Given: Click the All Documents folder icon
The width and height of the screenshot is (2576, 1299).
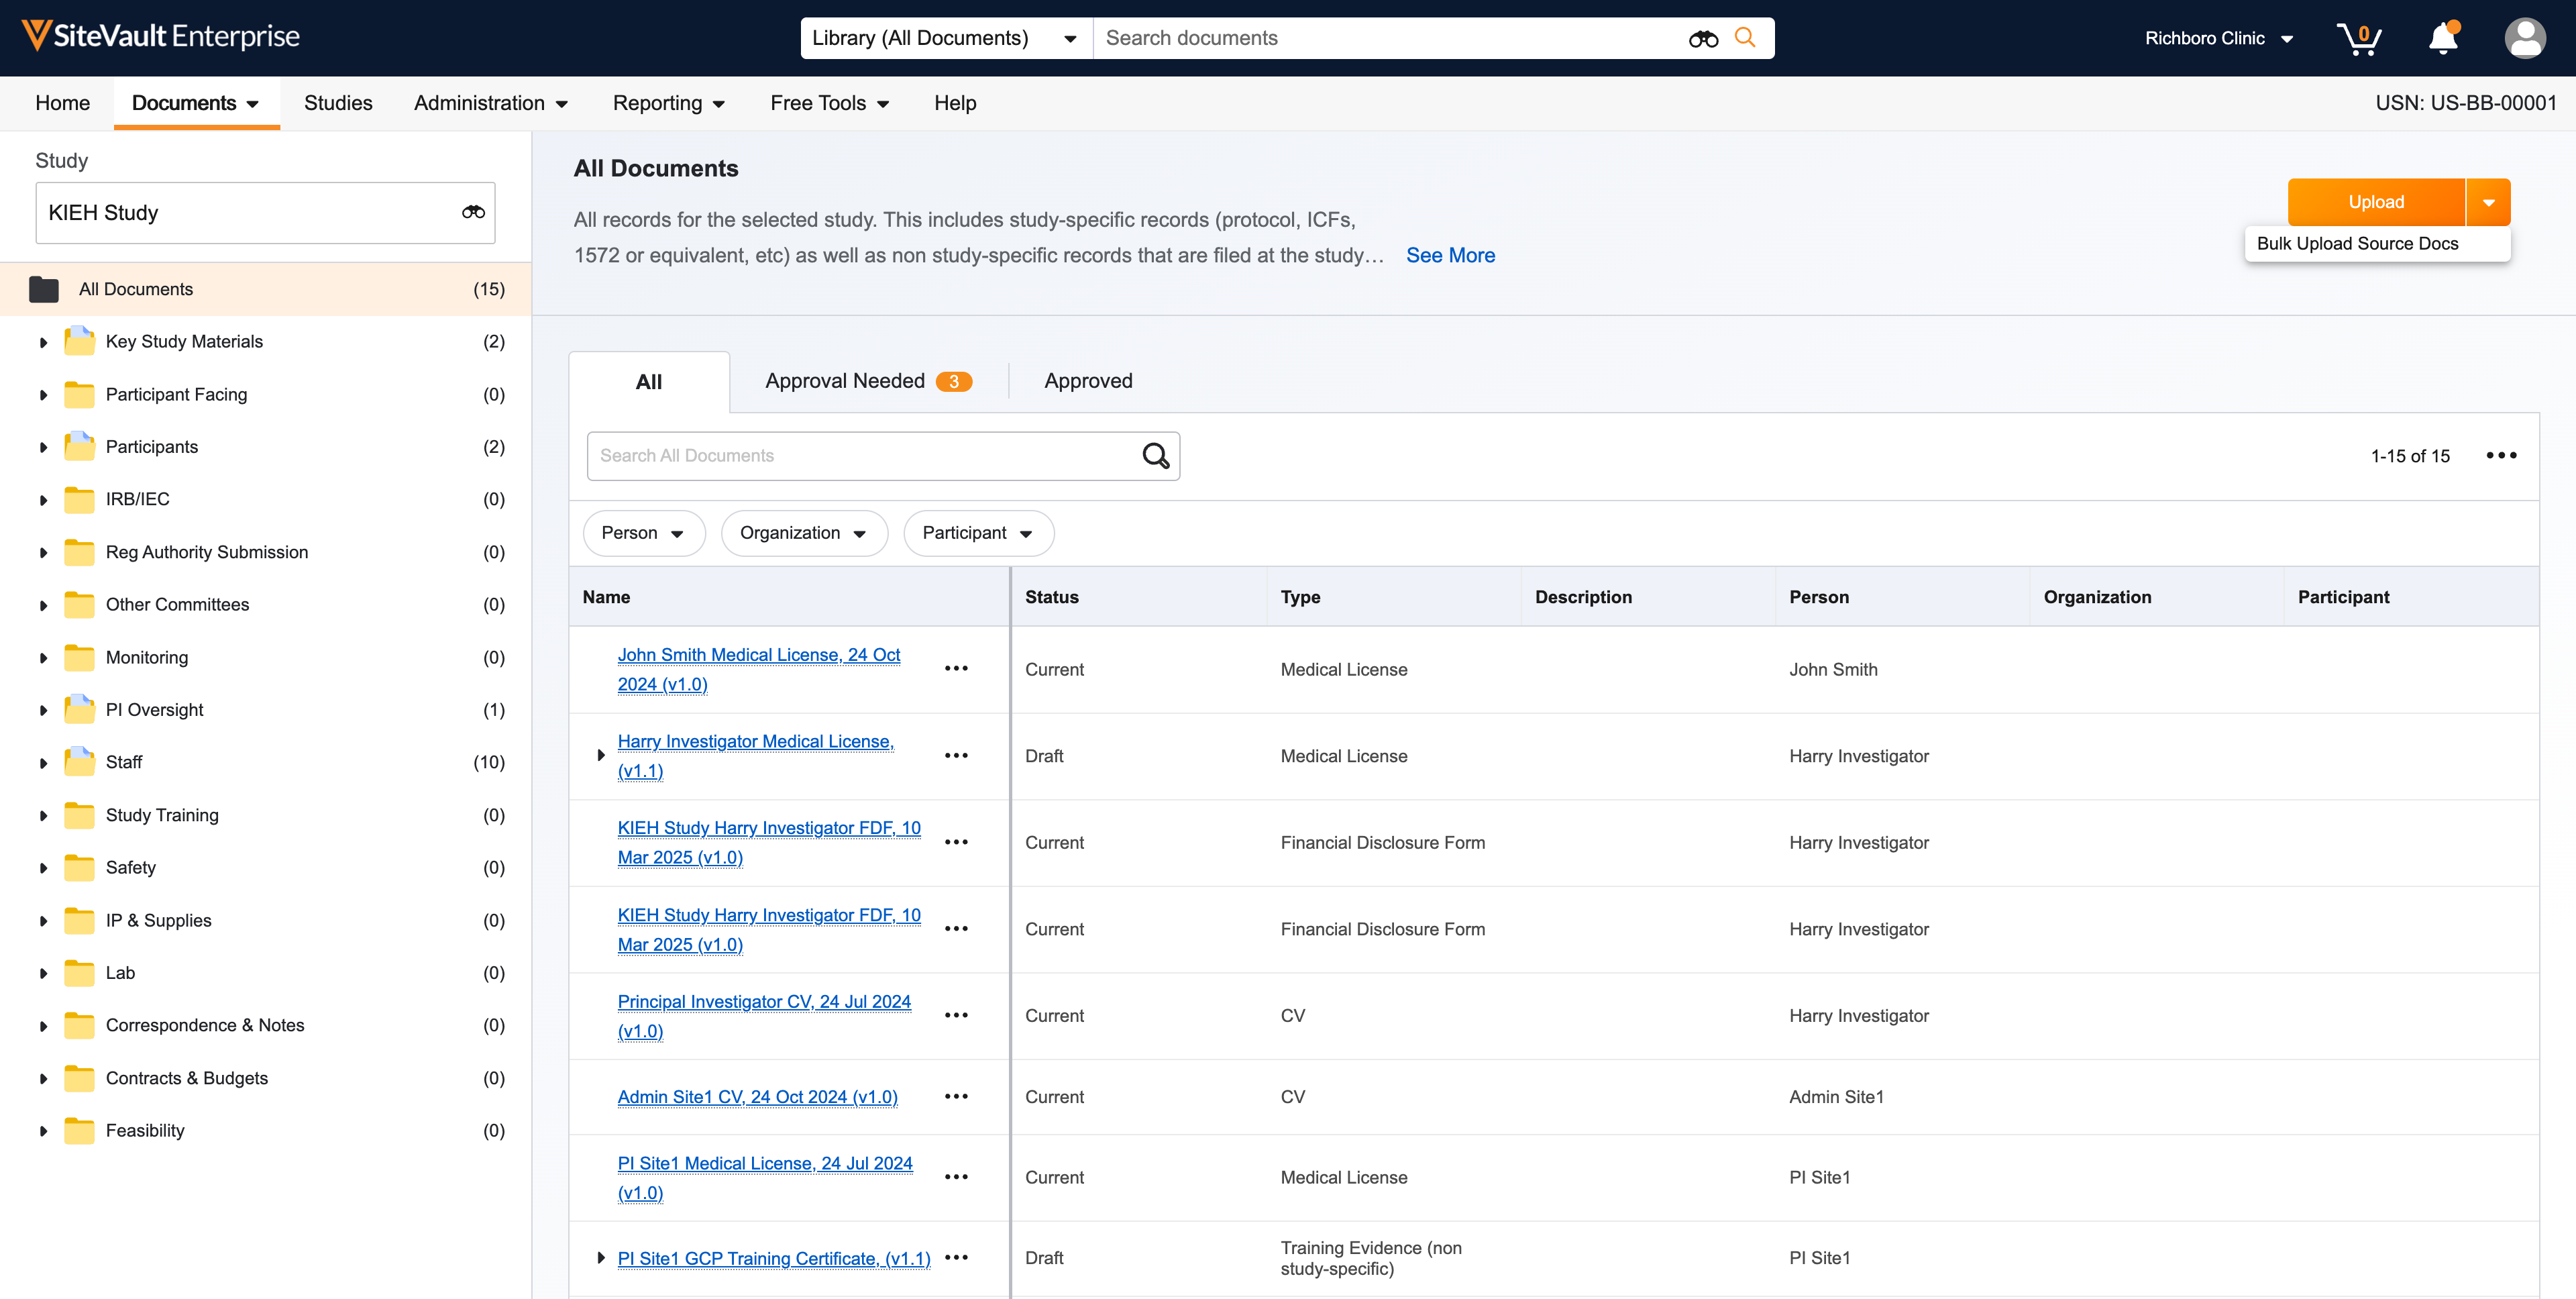Looking at the screenshot, I should (44, 289).
